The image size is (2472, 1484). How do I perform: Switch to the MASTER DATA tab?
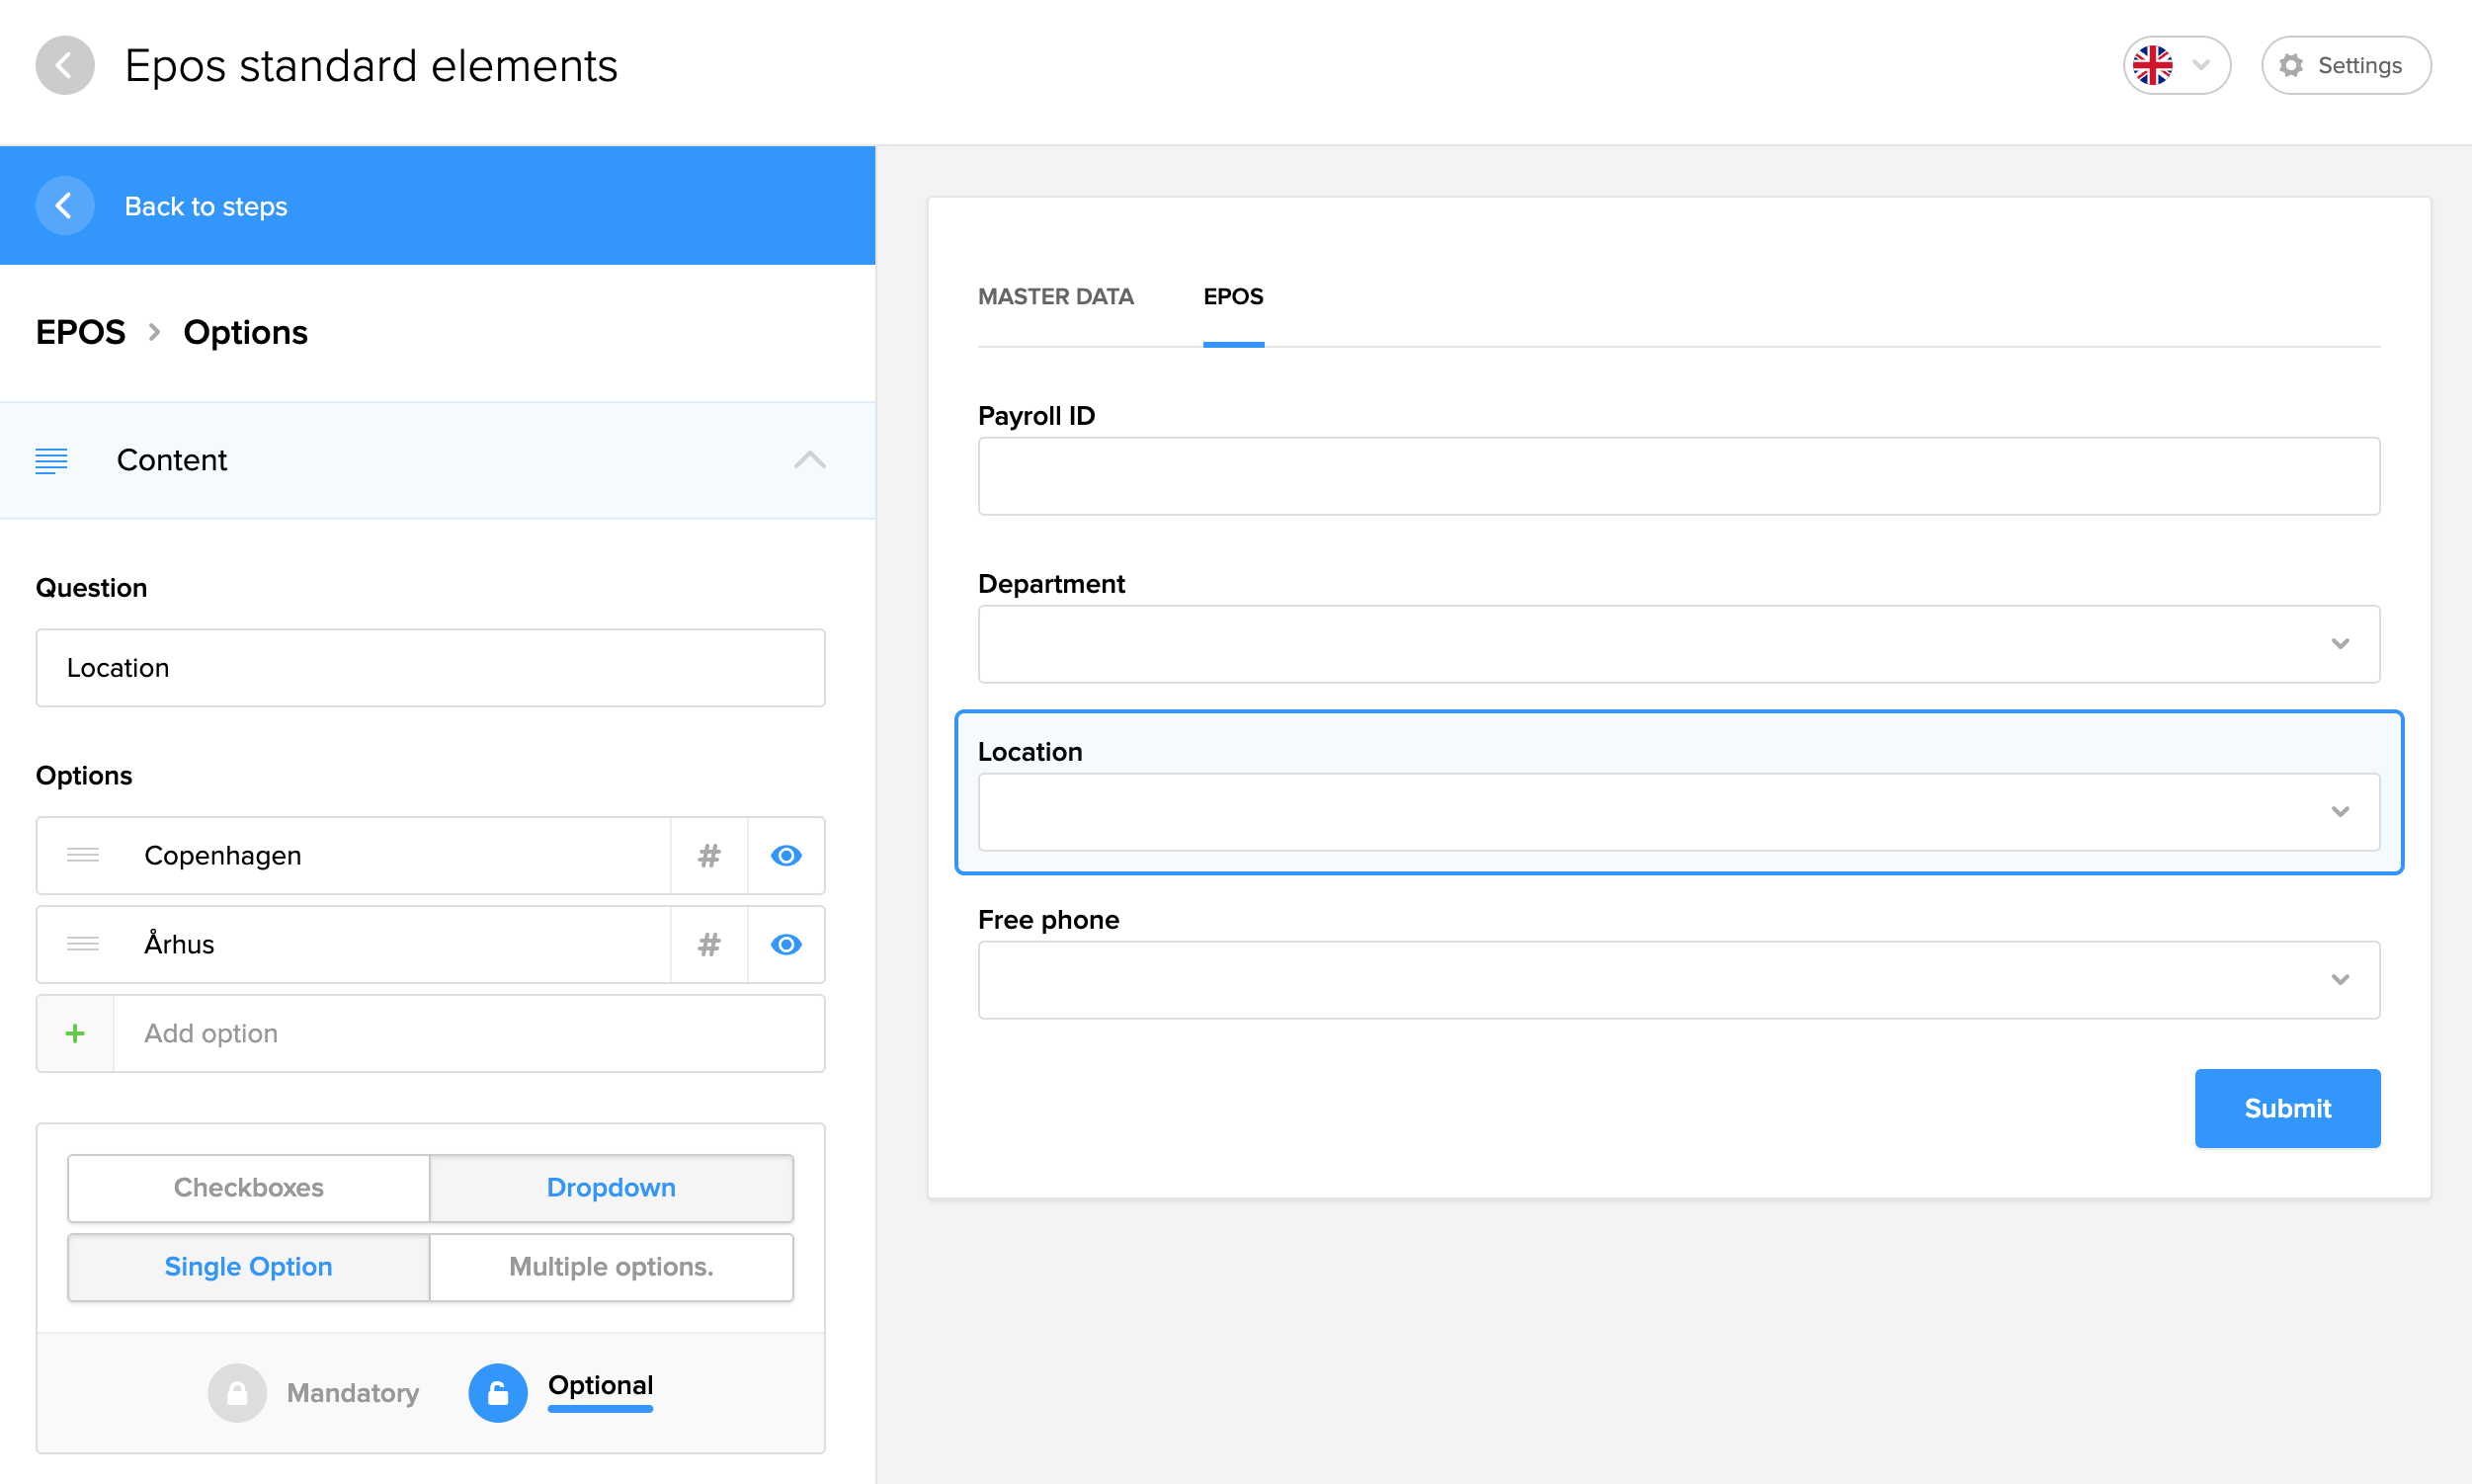(x=1055, y=297)
